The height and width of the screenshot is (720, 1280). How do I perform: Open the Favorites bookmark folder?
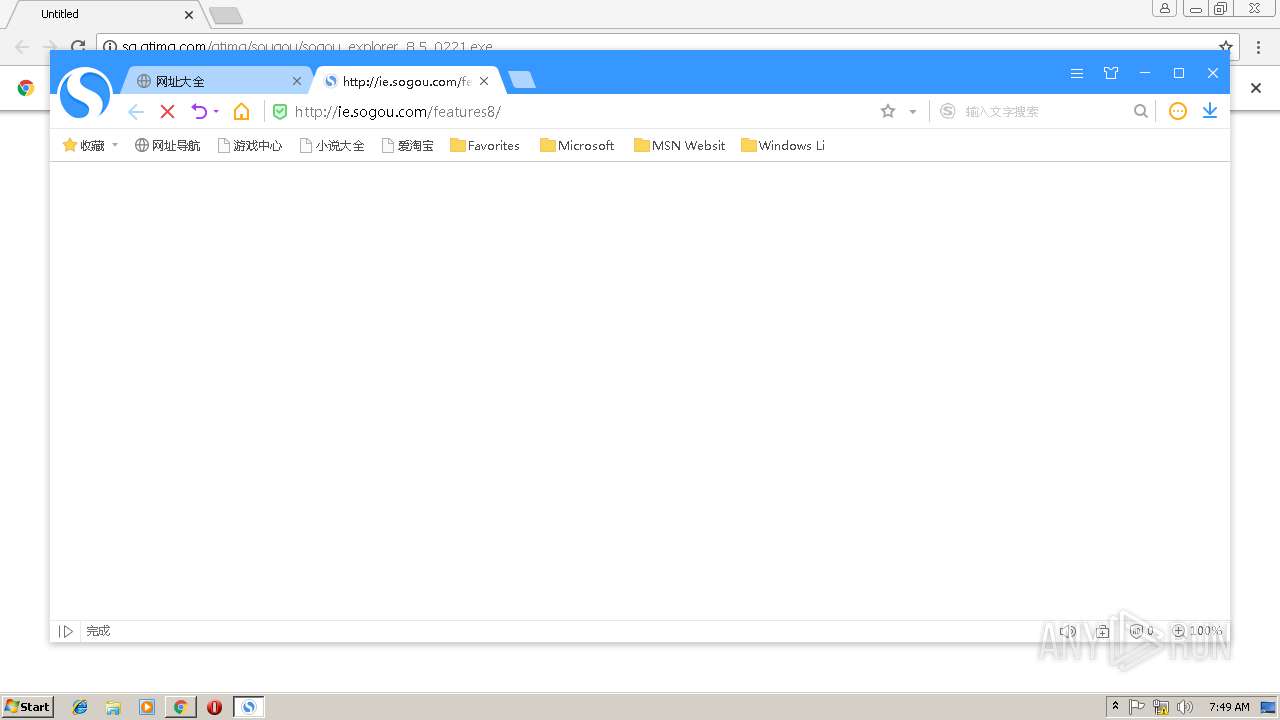point(485,145)
